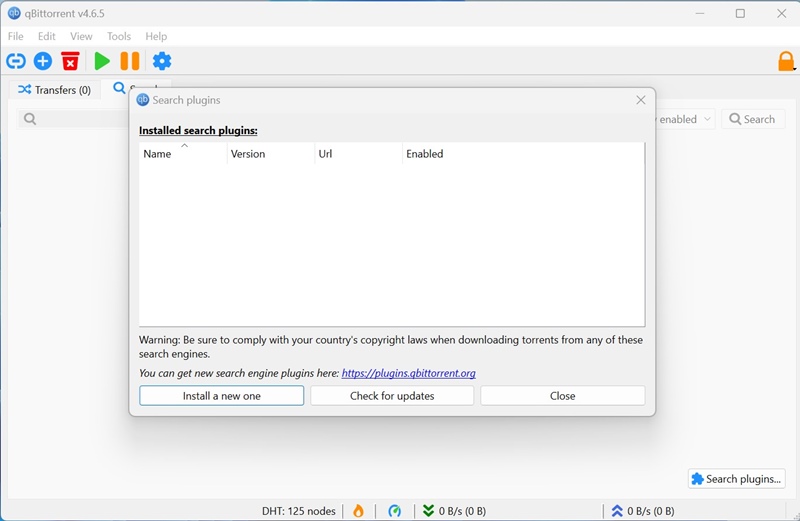This screenshot has width=800, height=521.
Task: Close the Search plugins dialog with X
Action: tap(641, 100)
